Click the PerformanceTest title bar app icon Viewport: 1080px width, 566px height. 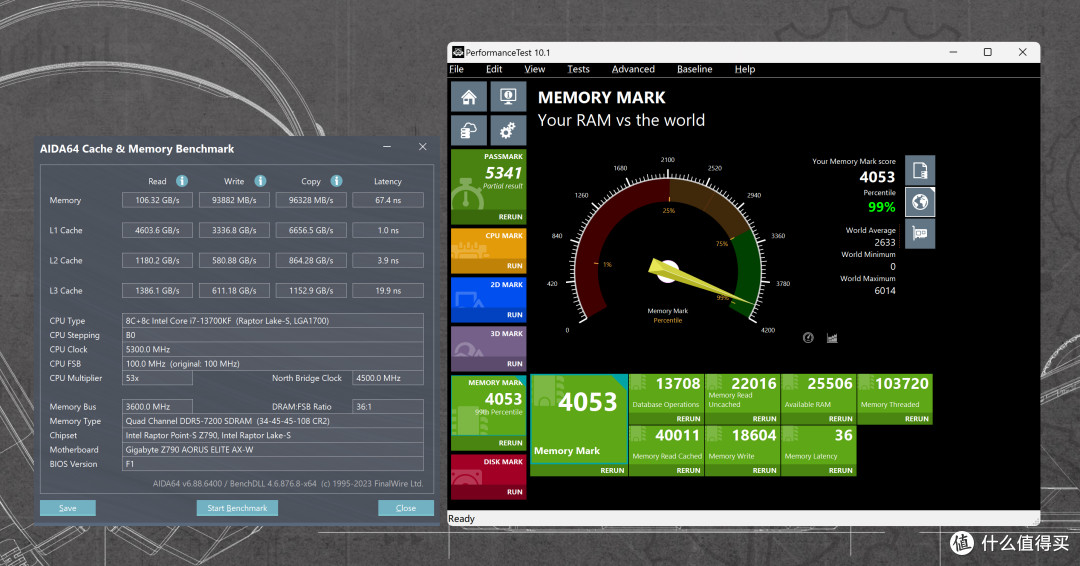coord(457,52)
